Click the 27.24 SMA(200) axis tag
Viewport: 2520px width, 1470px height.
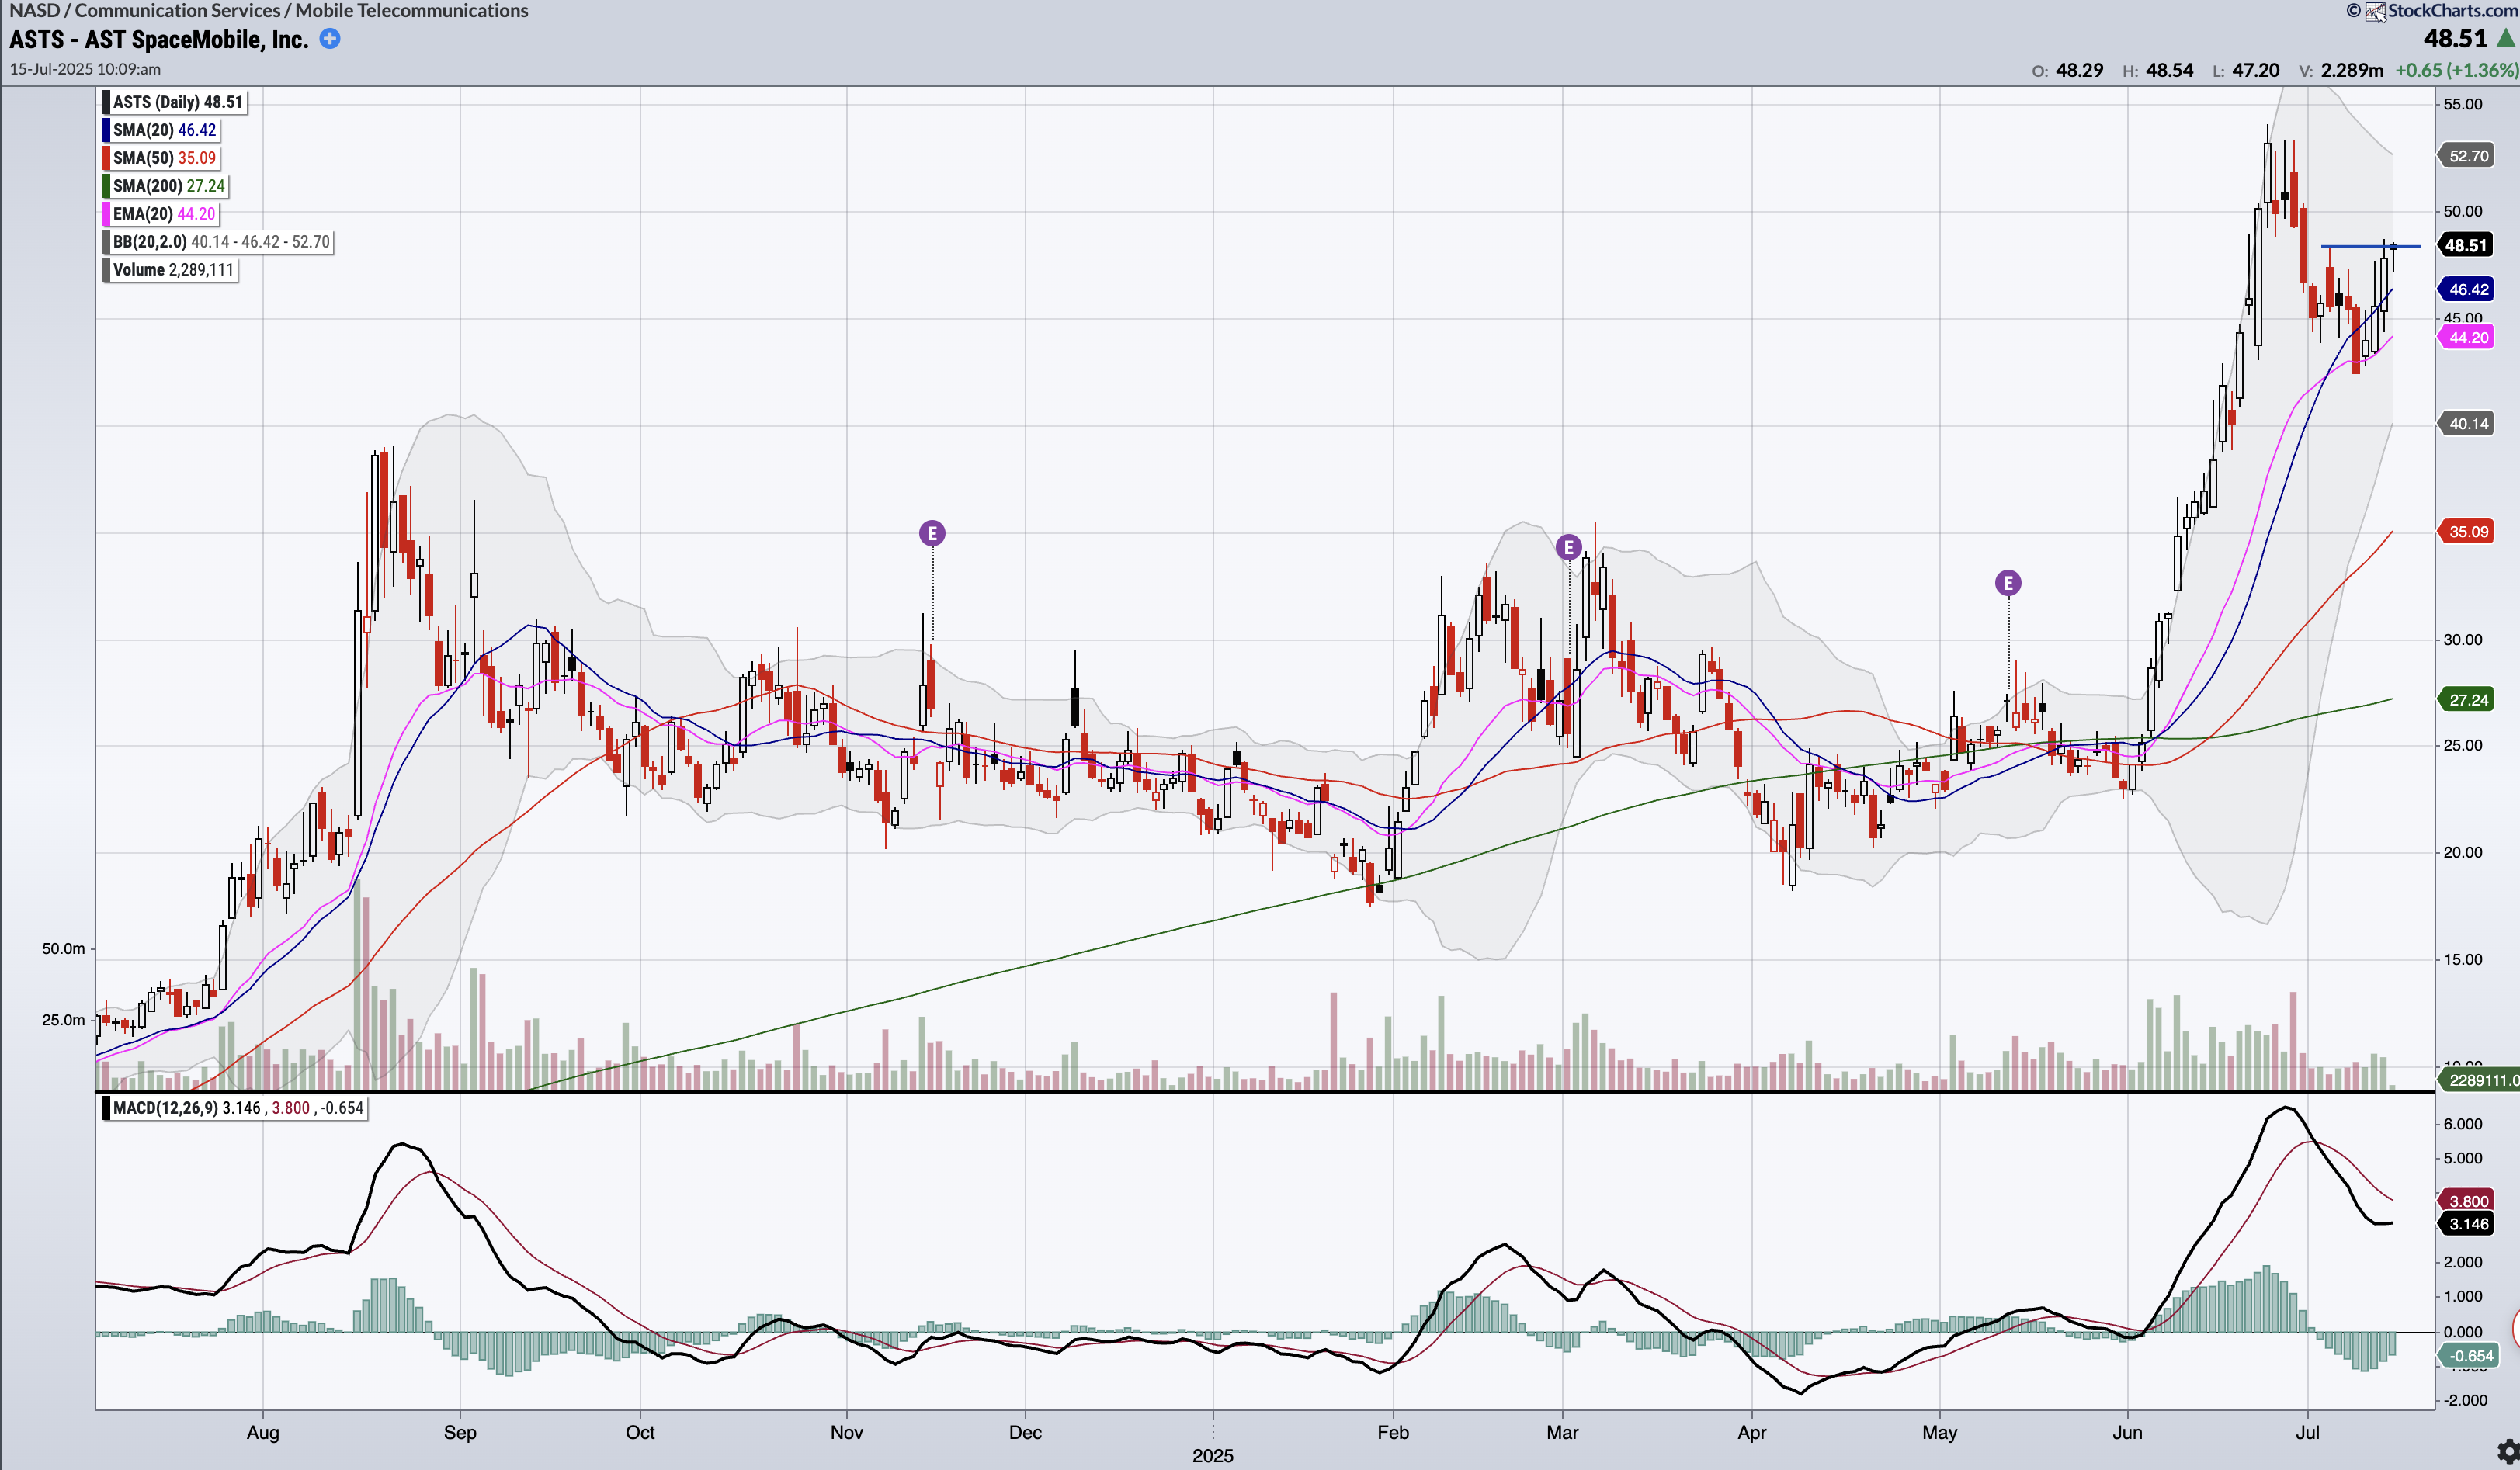(x=2465, y=700)
